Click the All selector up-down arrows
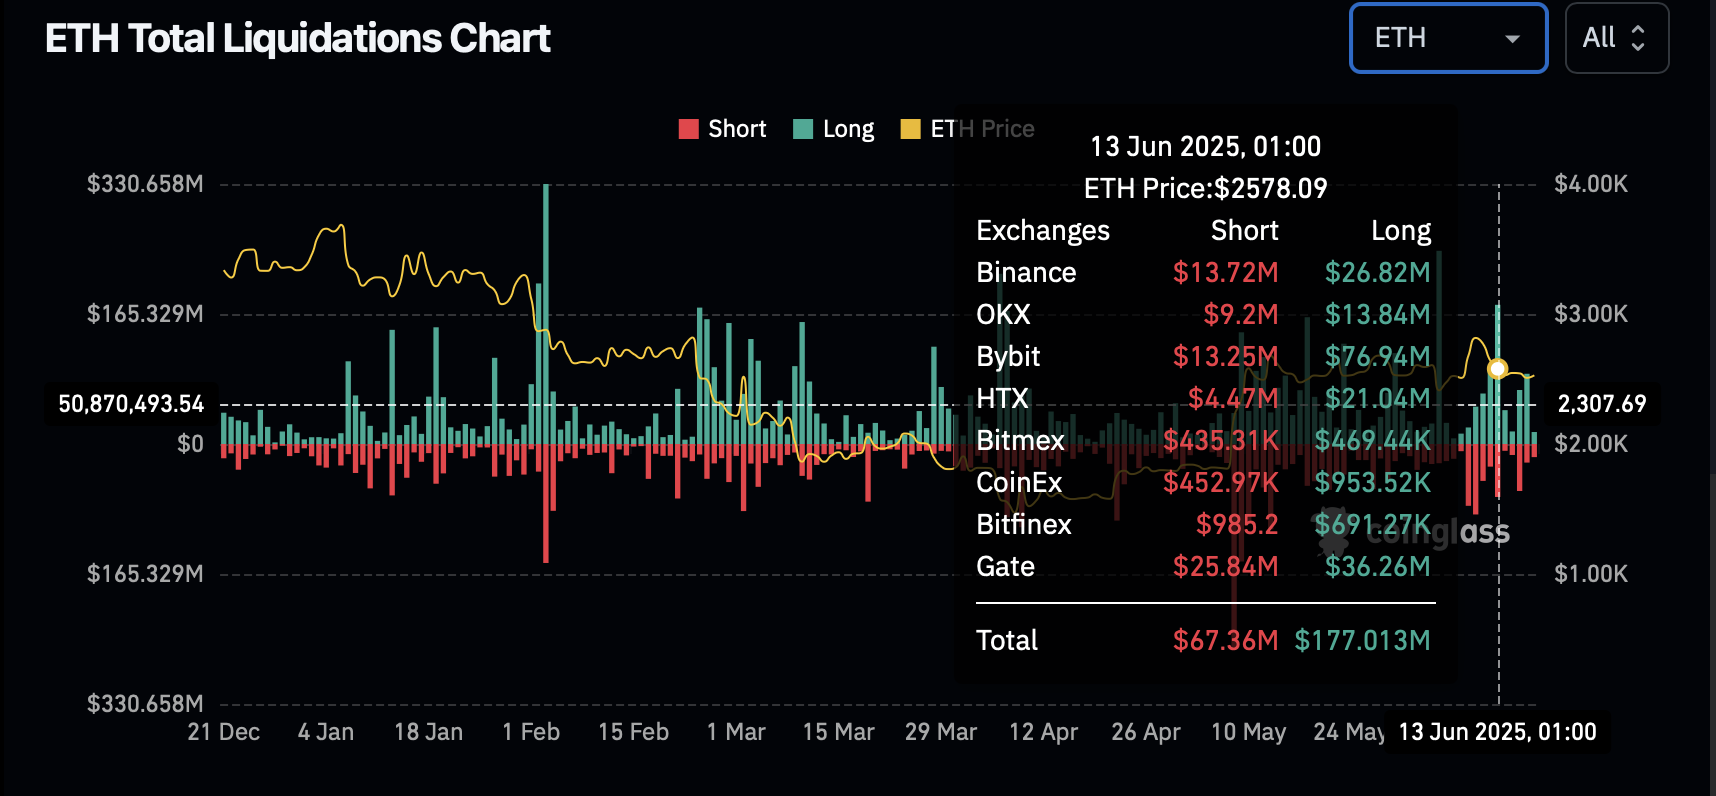 1638,38
